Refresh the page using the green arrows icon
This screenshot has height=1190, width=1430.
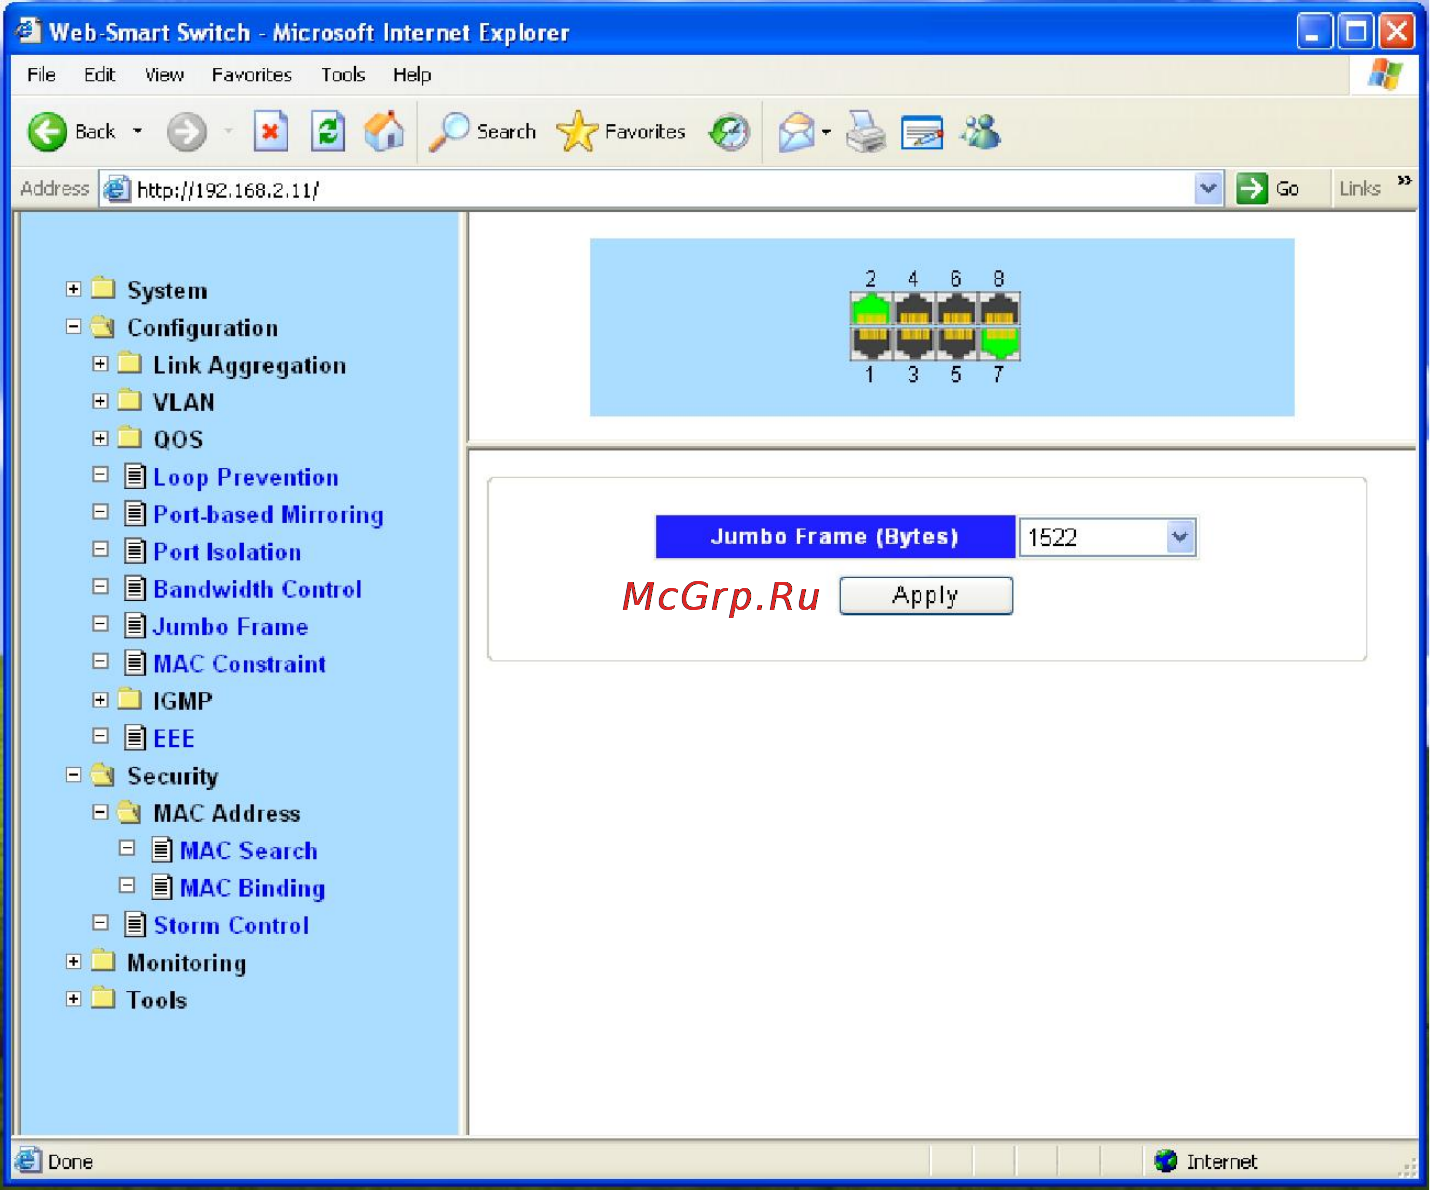(x=328, y=132)
